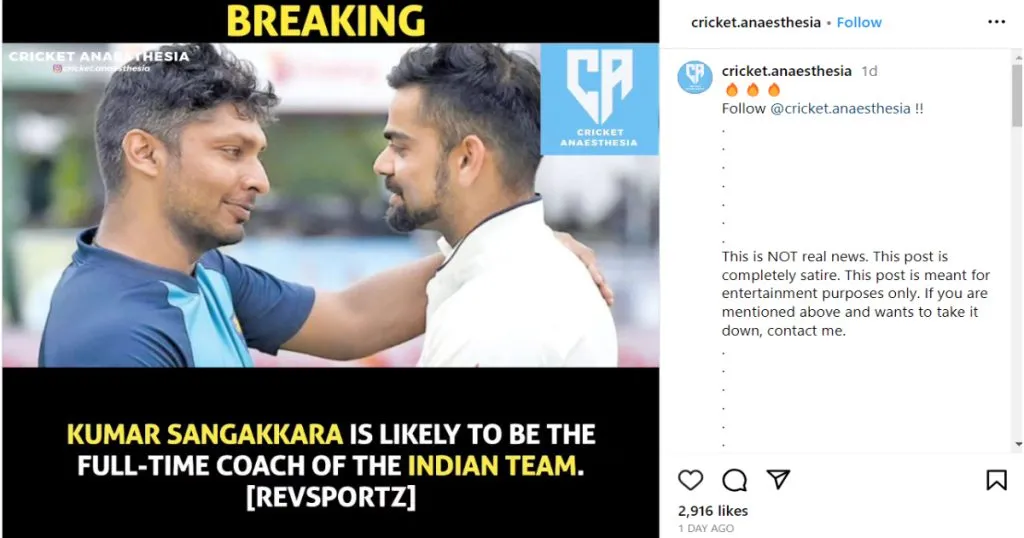Click the caption scrollbar thumb
1024x538 pixels.
click(x=1017, y=95)
